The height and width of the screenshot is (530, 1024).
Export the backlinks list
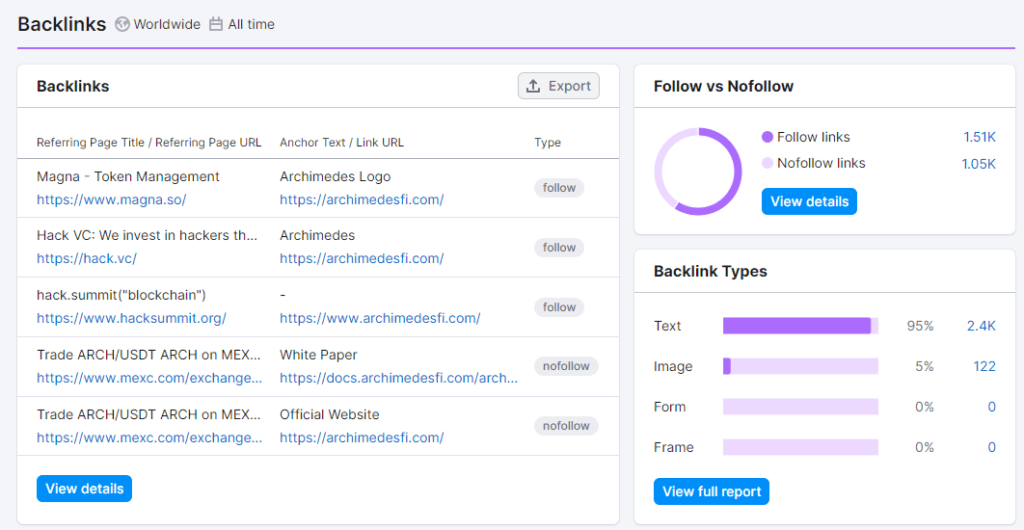[558, 86]
